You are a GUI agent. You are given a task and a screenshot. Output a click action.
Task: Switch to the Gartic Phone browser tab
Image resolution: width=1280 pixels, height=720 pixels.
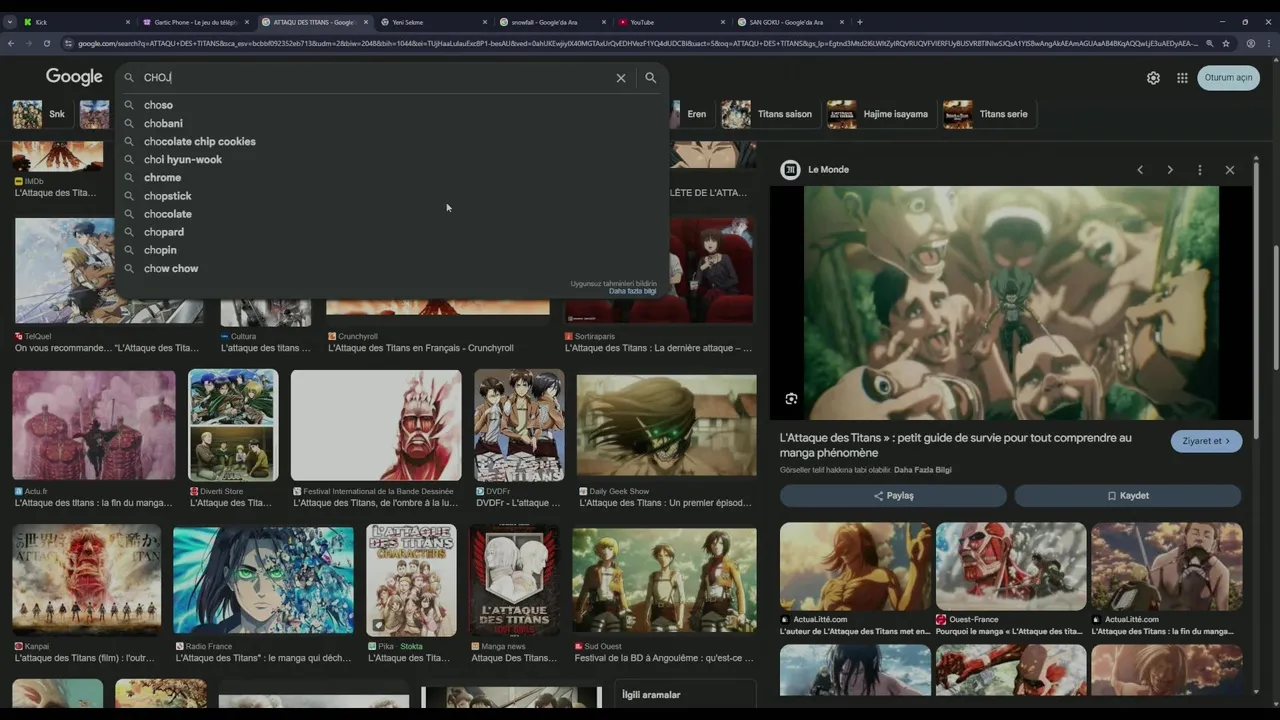pyautogui.click(x=195, y=22)
